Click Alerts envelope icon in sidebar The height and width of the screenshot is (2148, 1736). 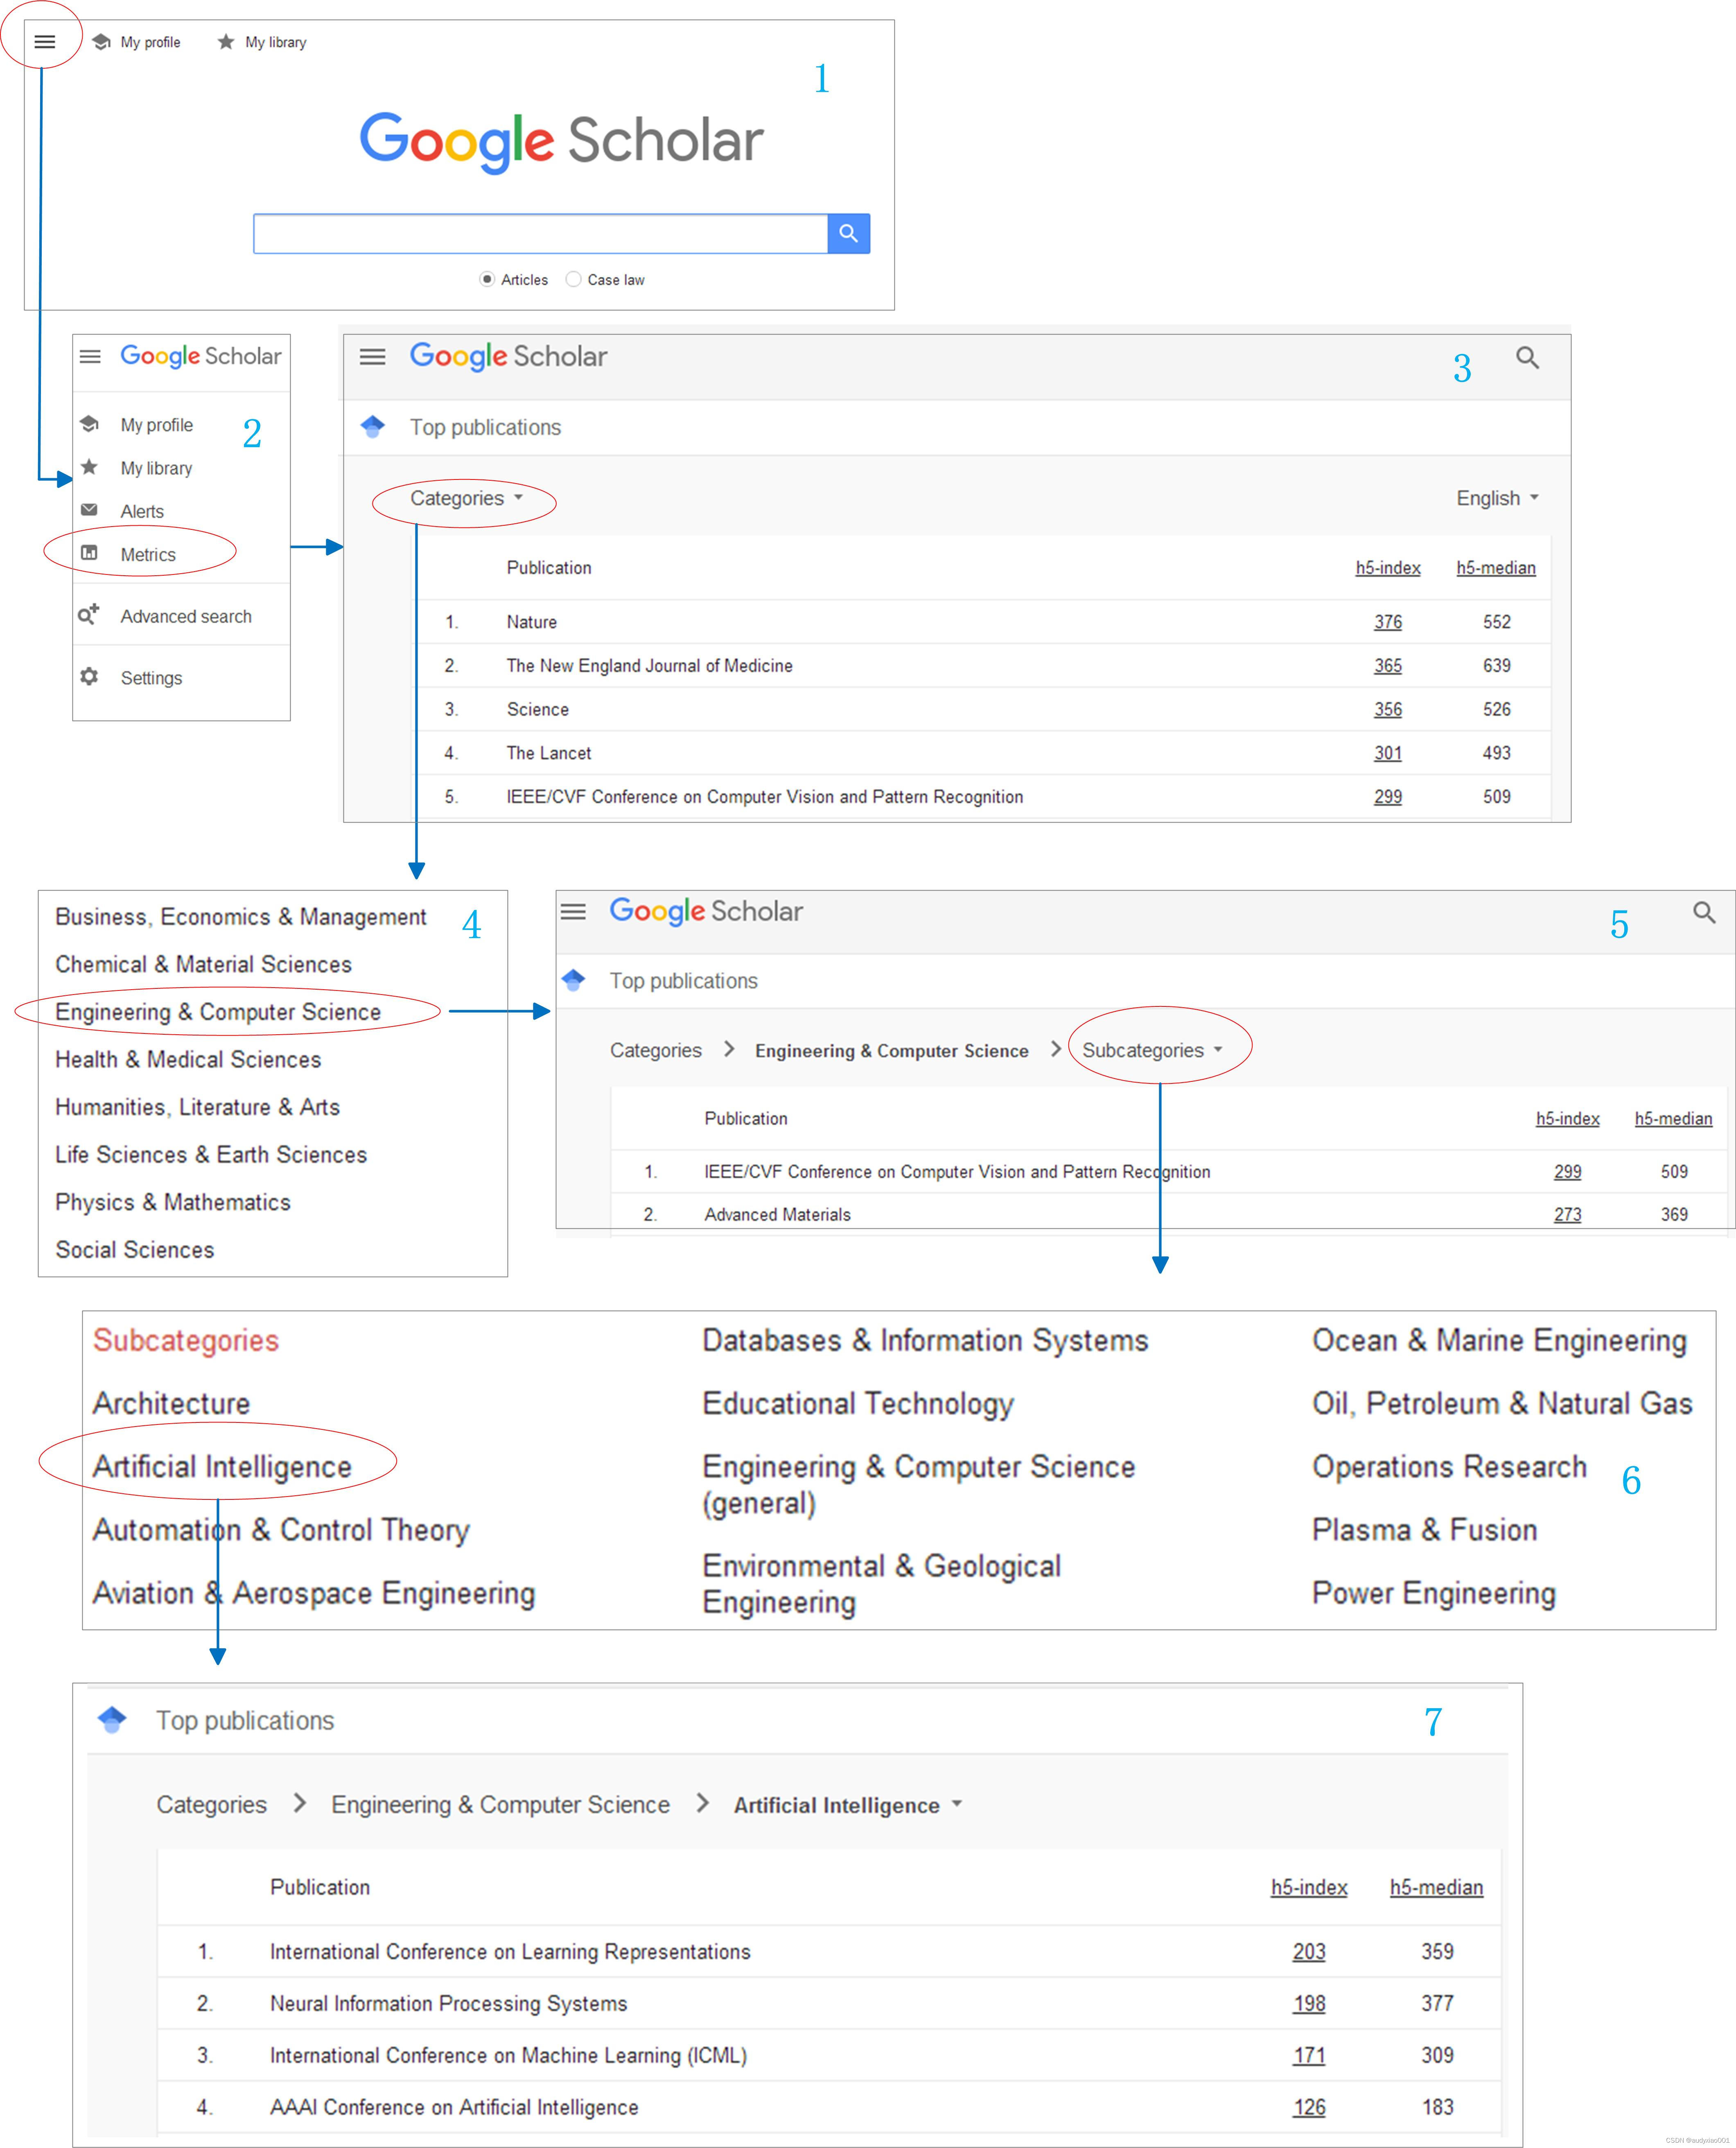click(x=89, y=510)
